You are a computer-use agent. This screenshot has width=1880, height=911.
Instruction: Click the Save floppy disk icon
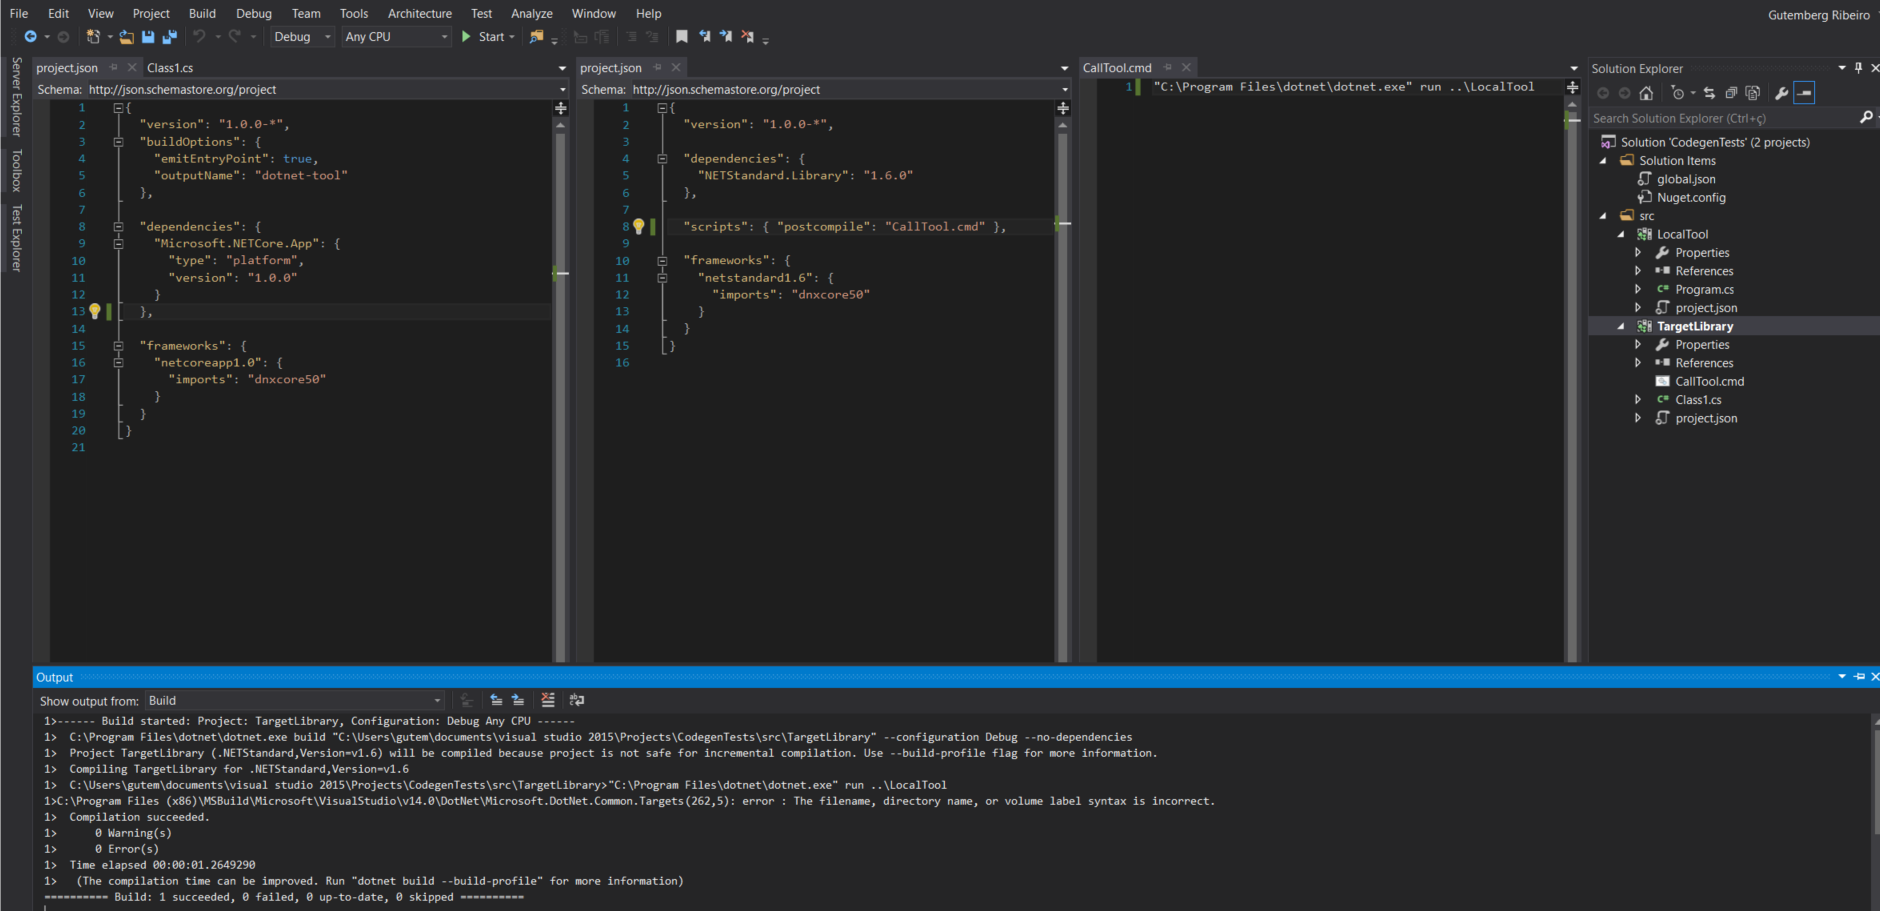point(148,37)
